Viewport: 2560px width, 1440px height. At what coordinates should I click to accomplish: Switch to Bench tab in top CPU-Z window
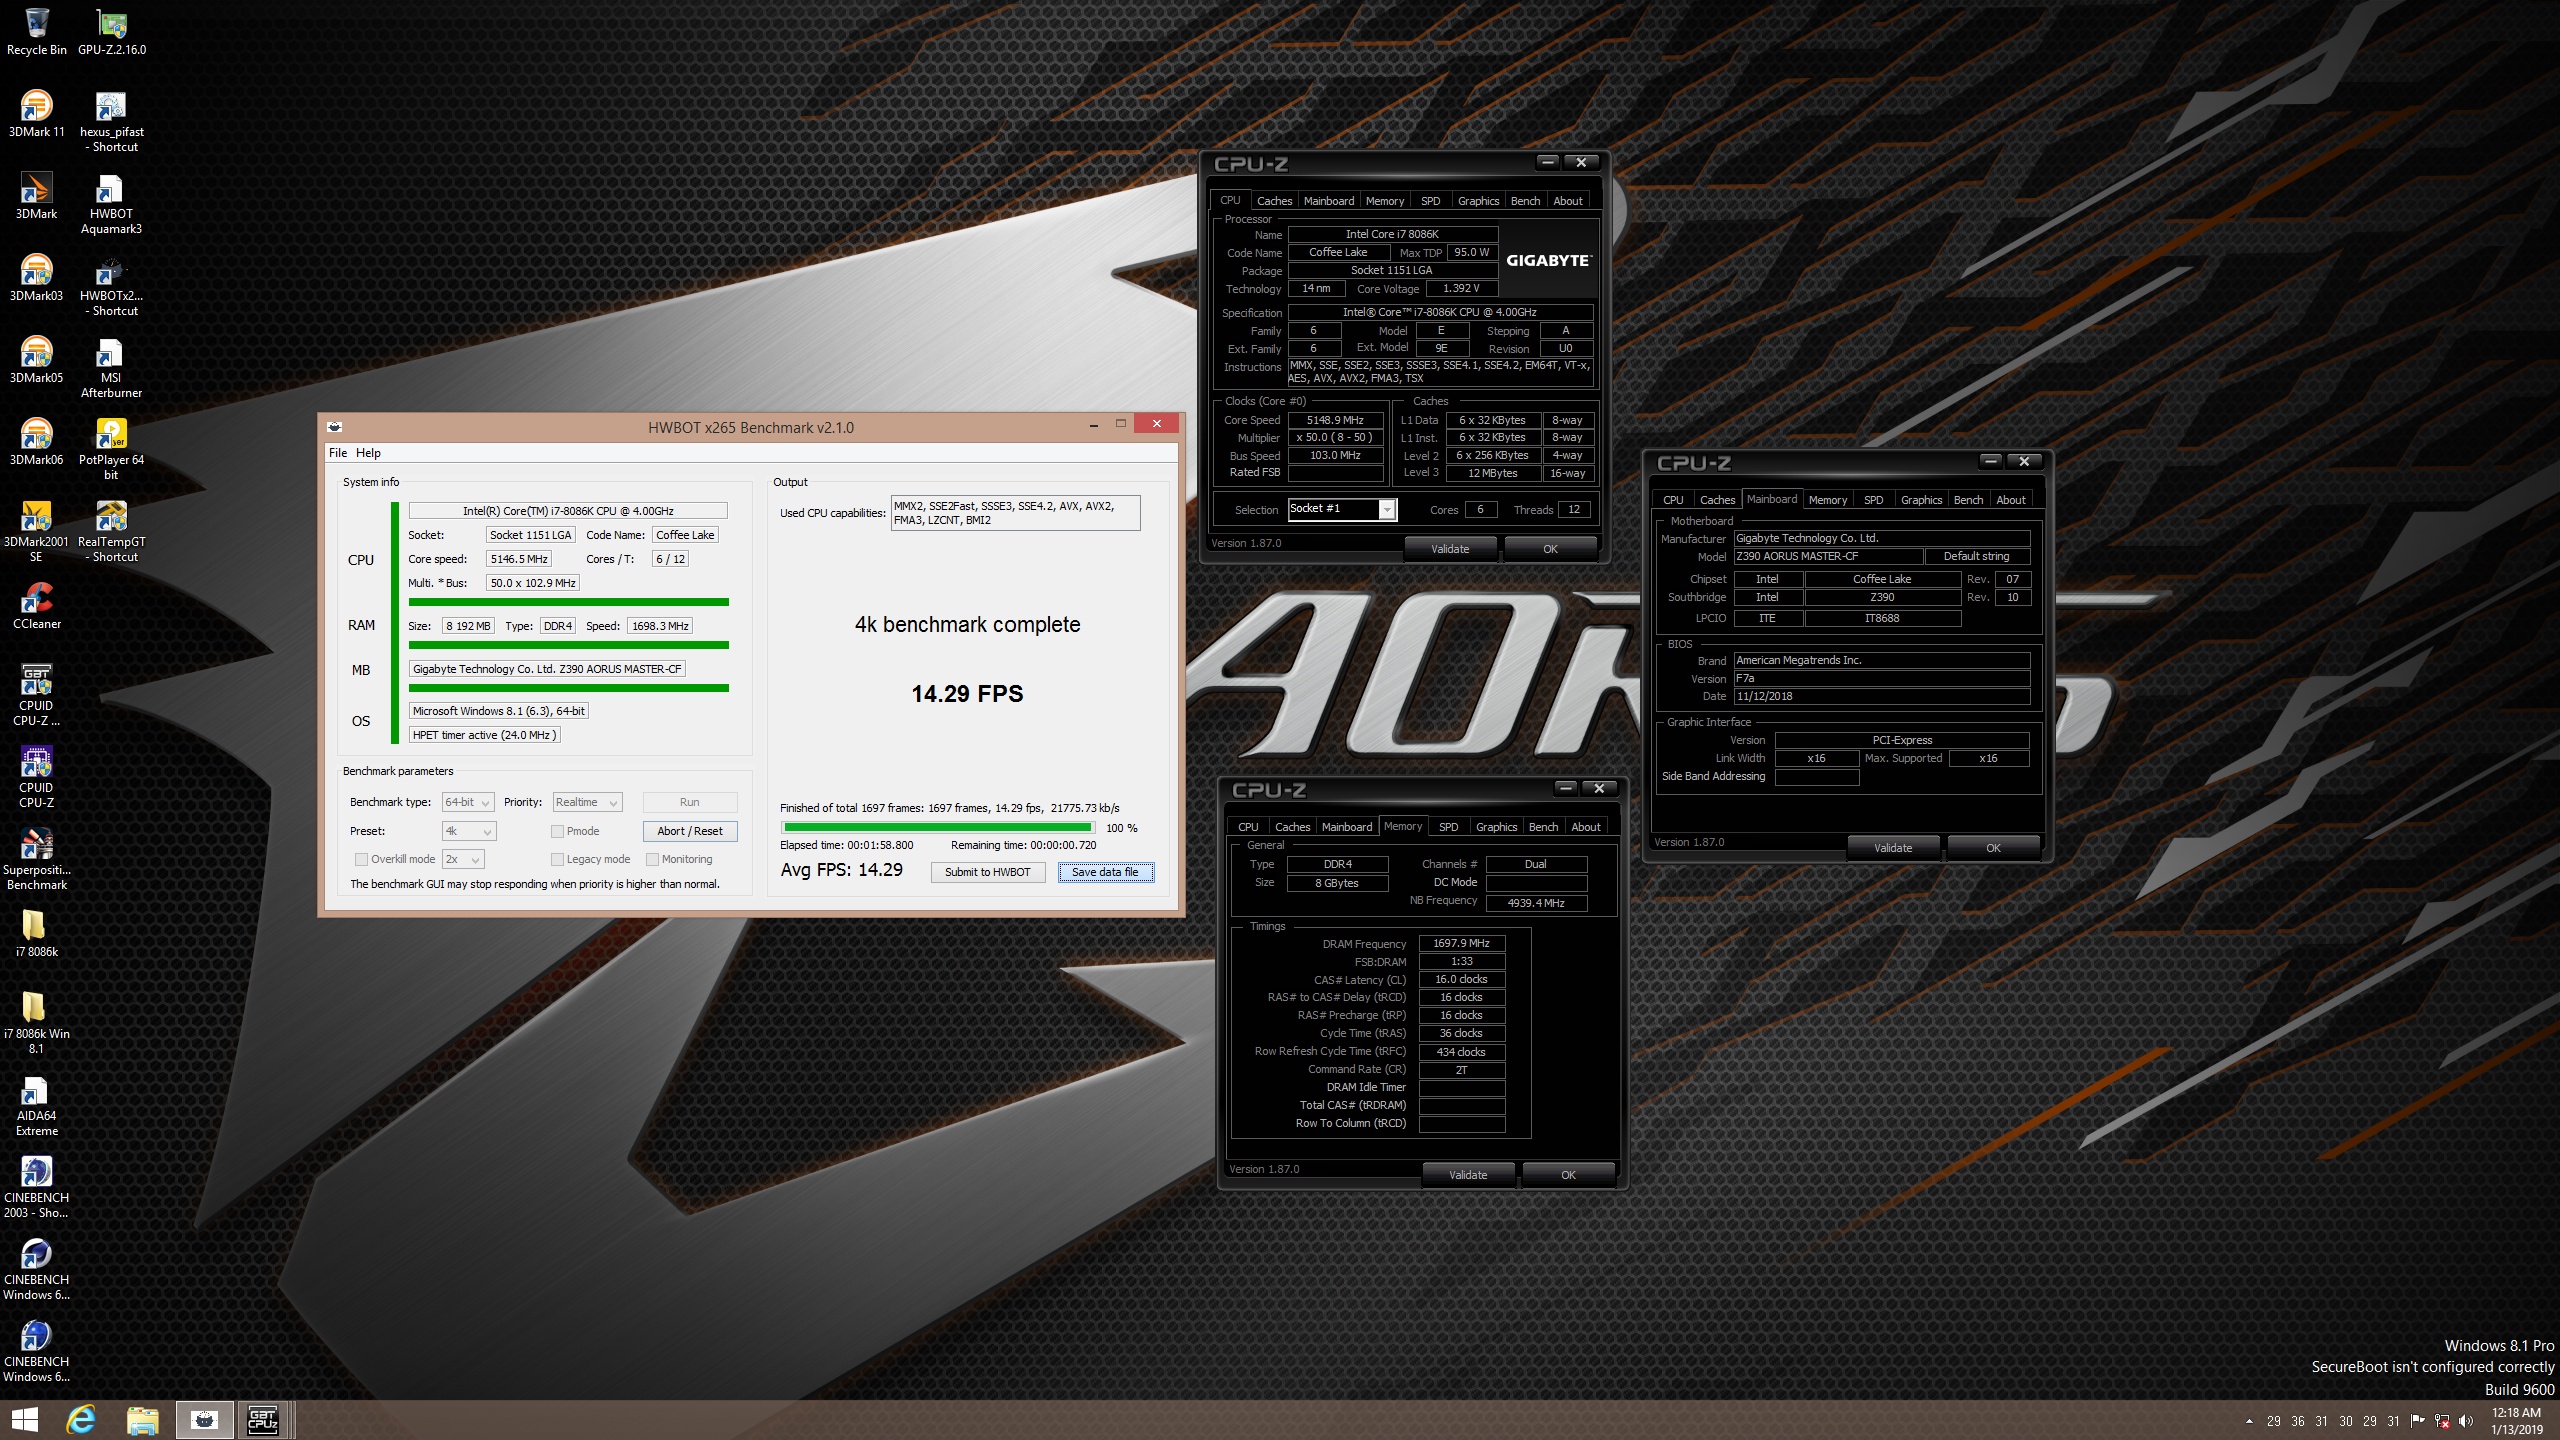(x=1525, y=201)
